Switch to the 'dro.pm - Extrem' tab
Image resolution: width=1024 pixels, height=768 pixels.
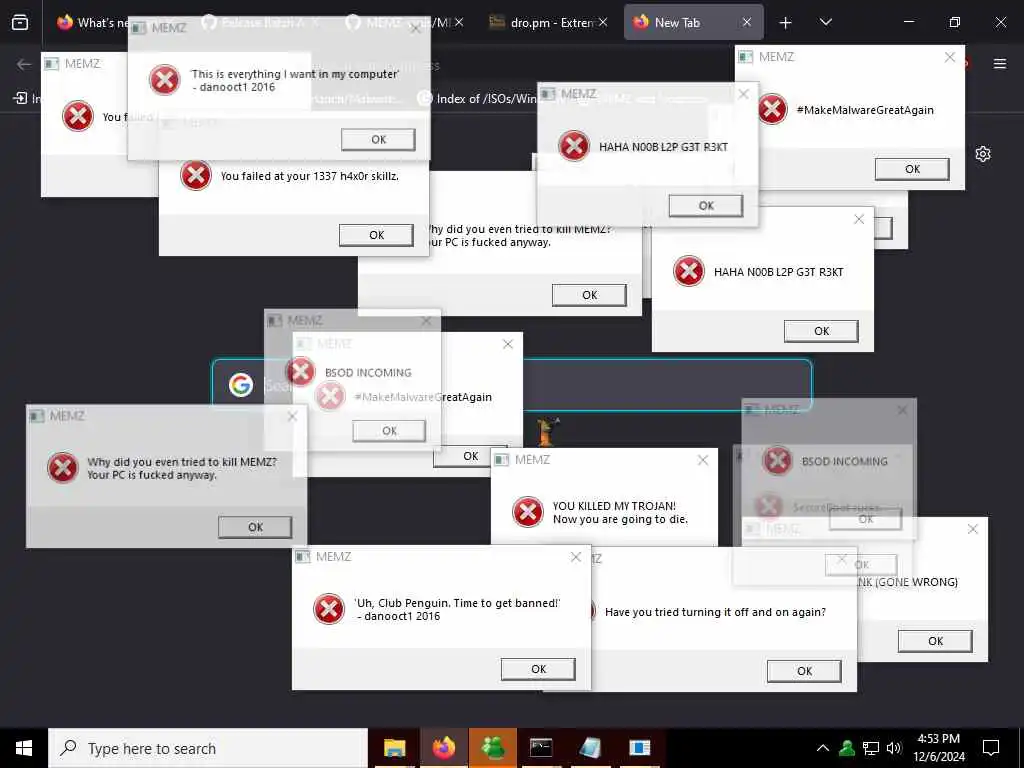[549, 23]
